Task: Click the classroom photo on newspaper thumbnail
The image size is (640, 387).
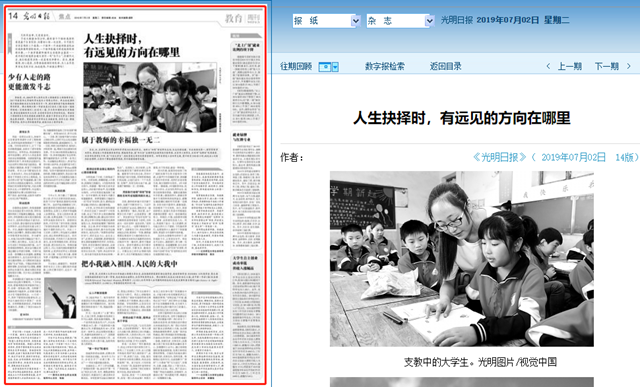Action: [150, 97]
